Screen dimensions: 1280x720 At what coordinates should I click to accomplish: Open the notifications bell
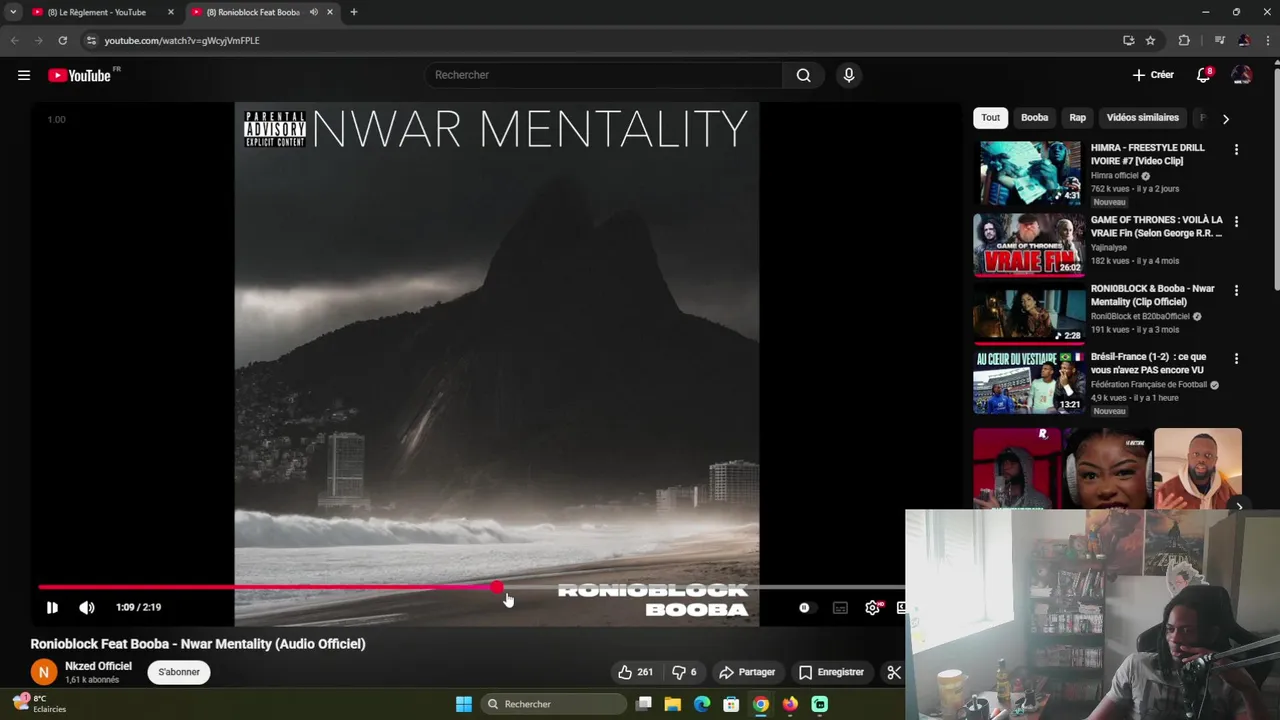1204,75
